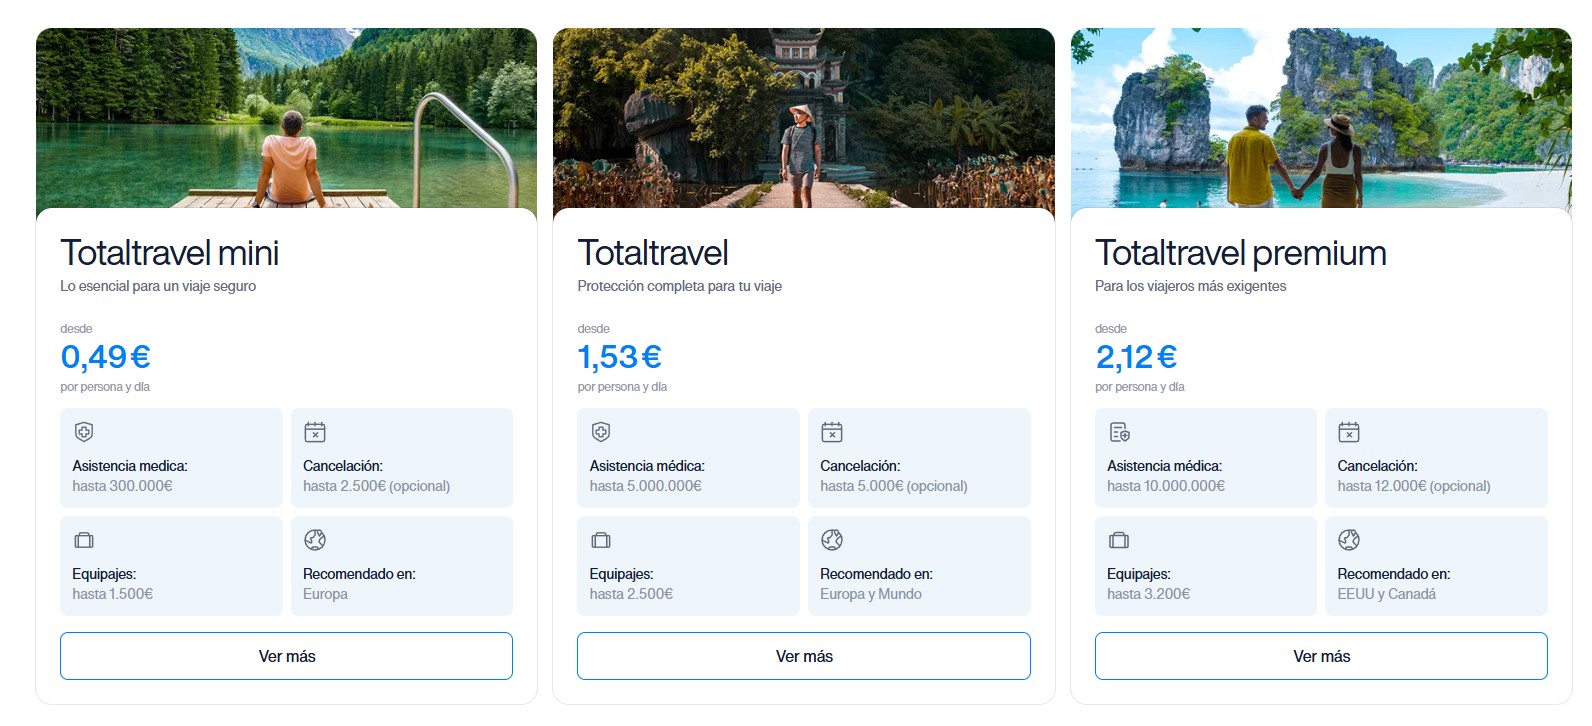Click globe icon above EEUU y Canadá
The height and width of the screenshot is (726, 1592).
1349,540
